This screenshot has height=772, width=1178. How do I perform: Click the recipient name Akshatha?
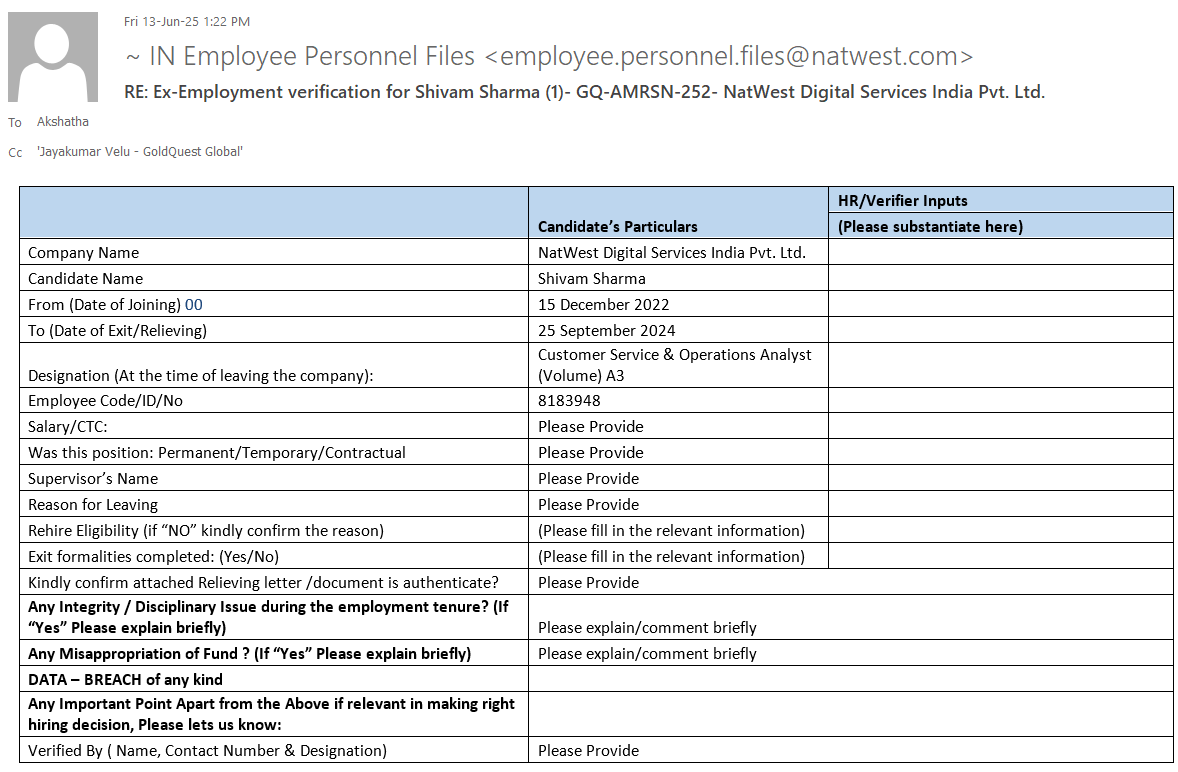(x=62, y=122)
